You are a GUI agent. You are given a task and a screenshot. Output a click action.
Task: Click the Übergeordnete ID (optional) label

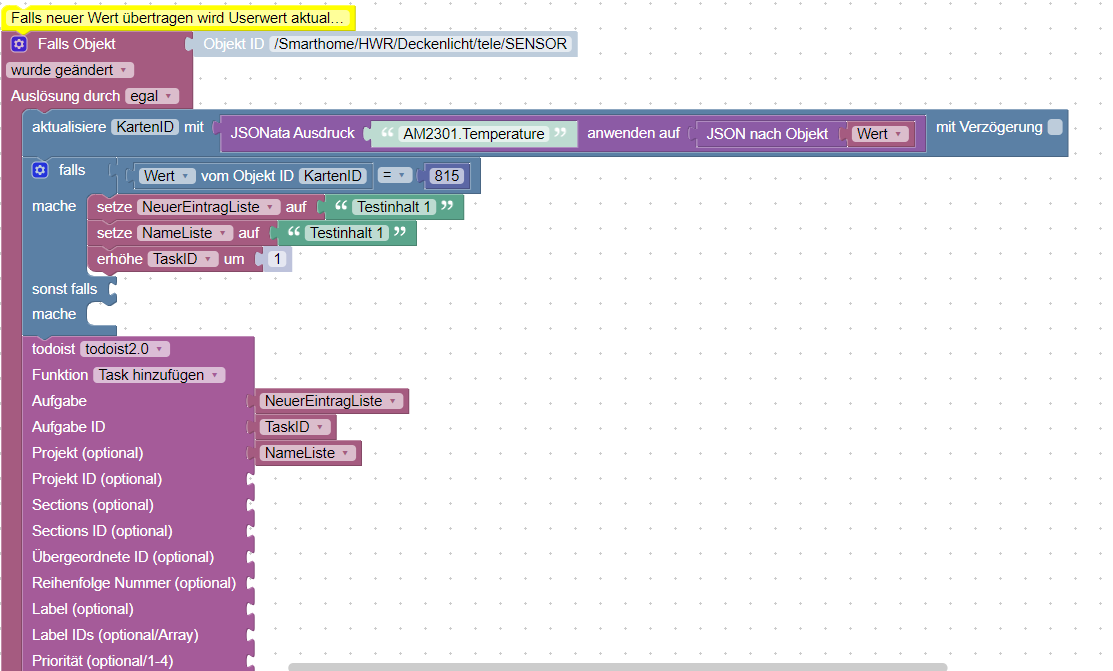tap(123, 557)
